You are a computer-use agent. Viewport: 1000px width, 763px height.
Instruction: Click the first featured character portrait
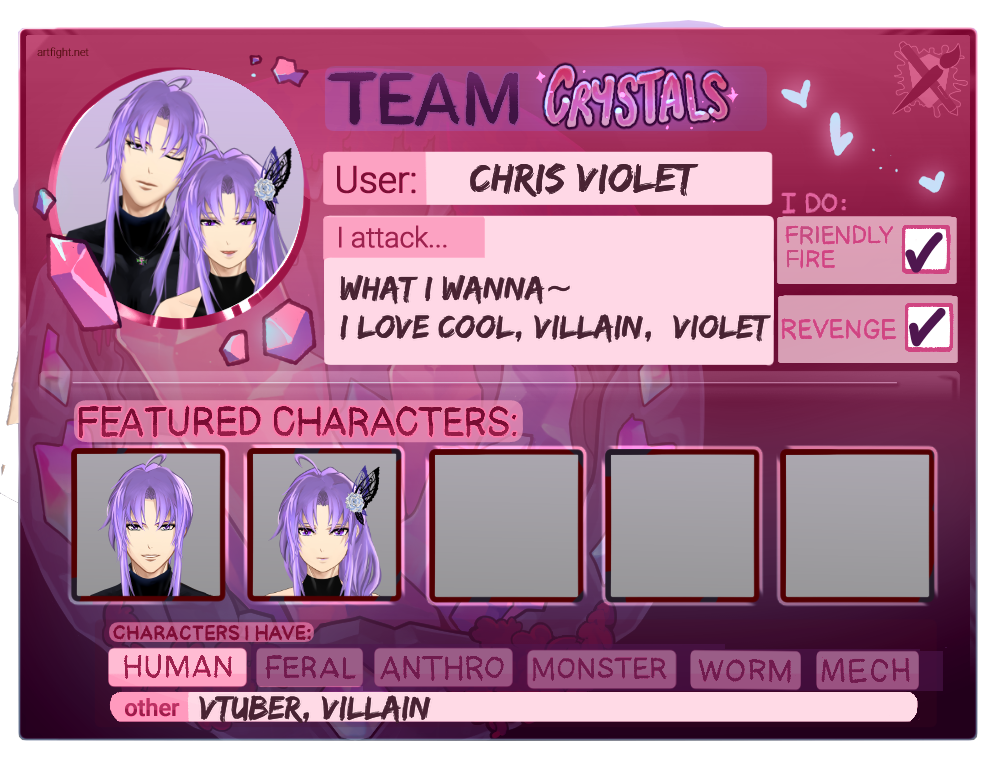149,525
